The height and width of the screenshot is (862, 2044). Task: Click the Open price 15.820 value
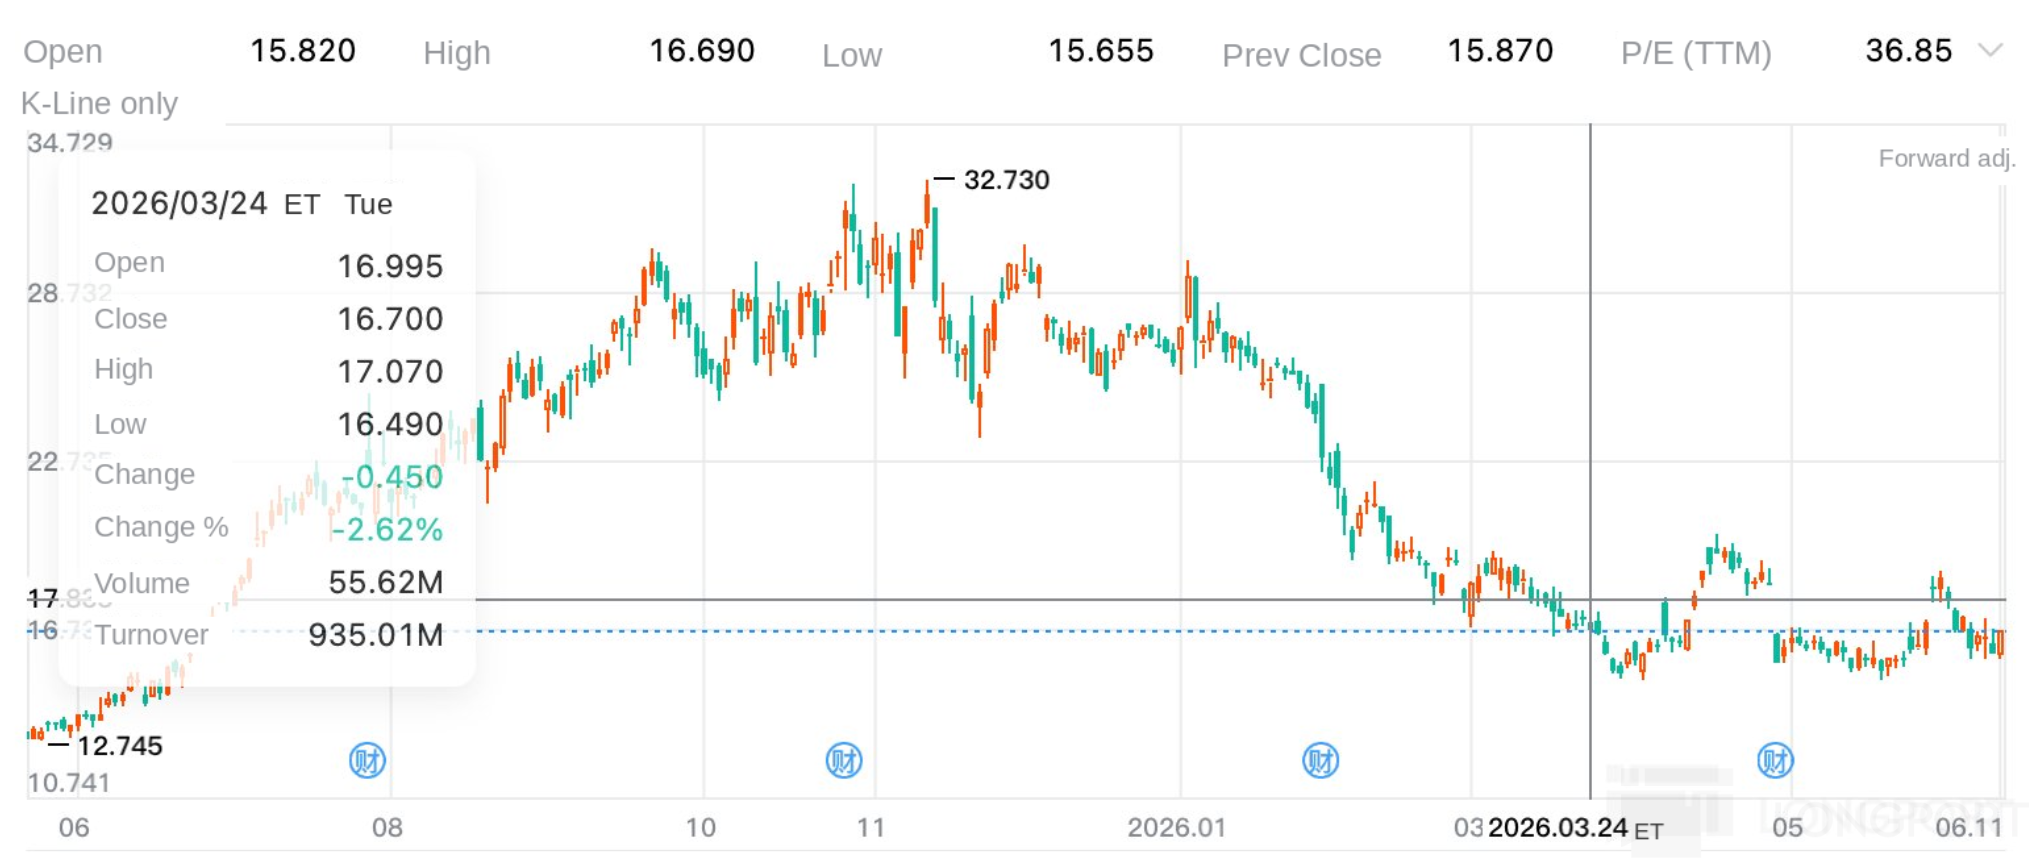(303, 51)
